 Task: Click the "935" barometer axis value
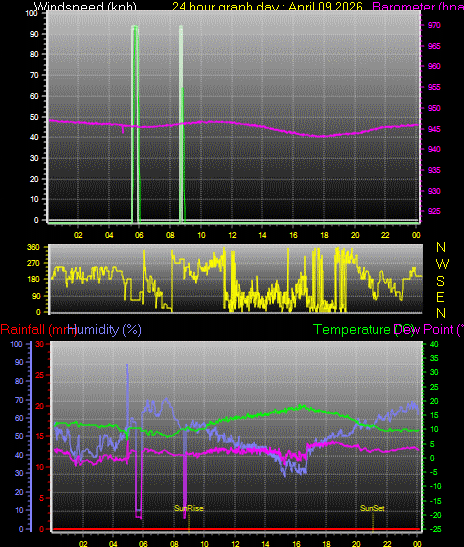click(x=434, y=170)
